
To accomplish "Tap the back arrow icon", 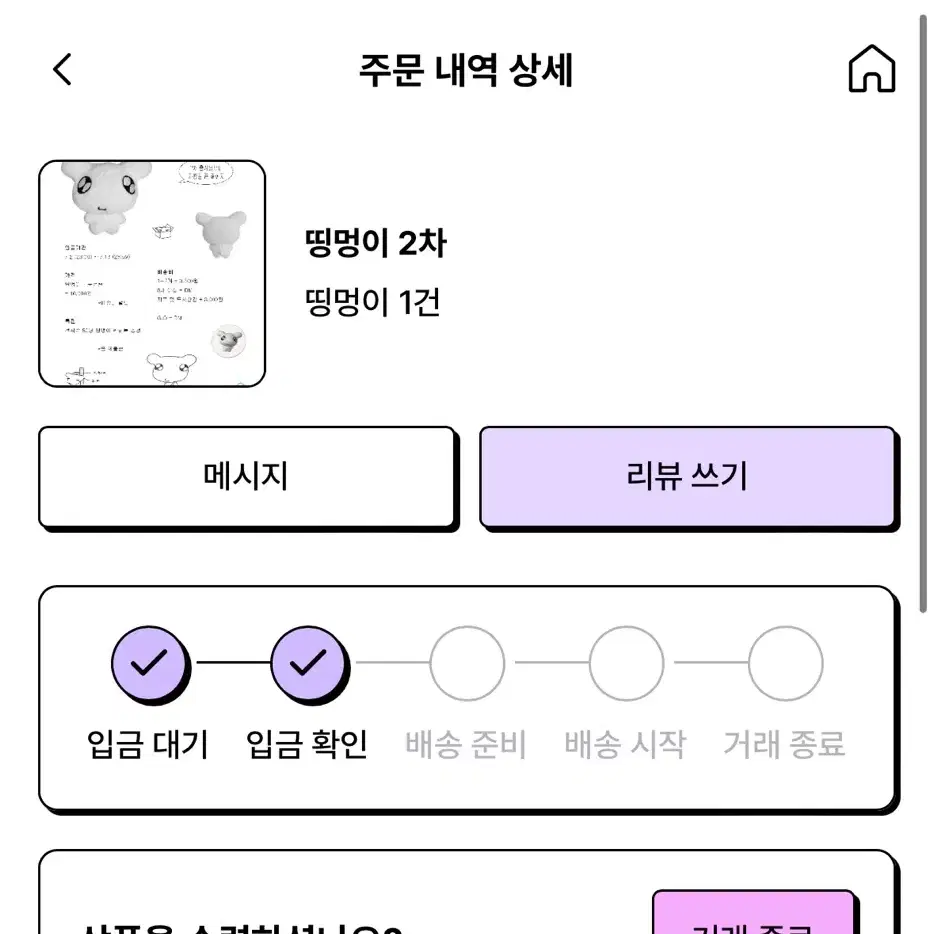I will (63, 69).
